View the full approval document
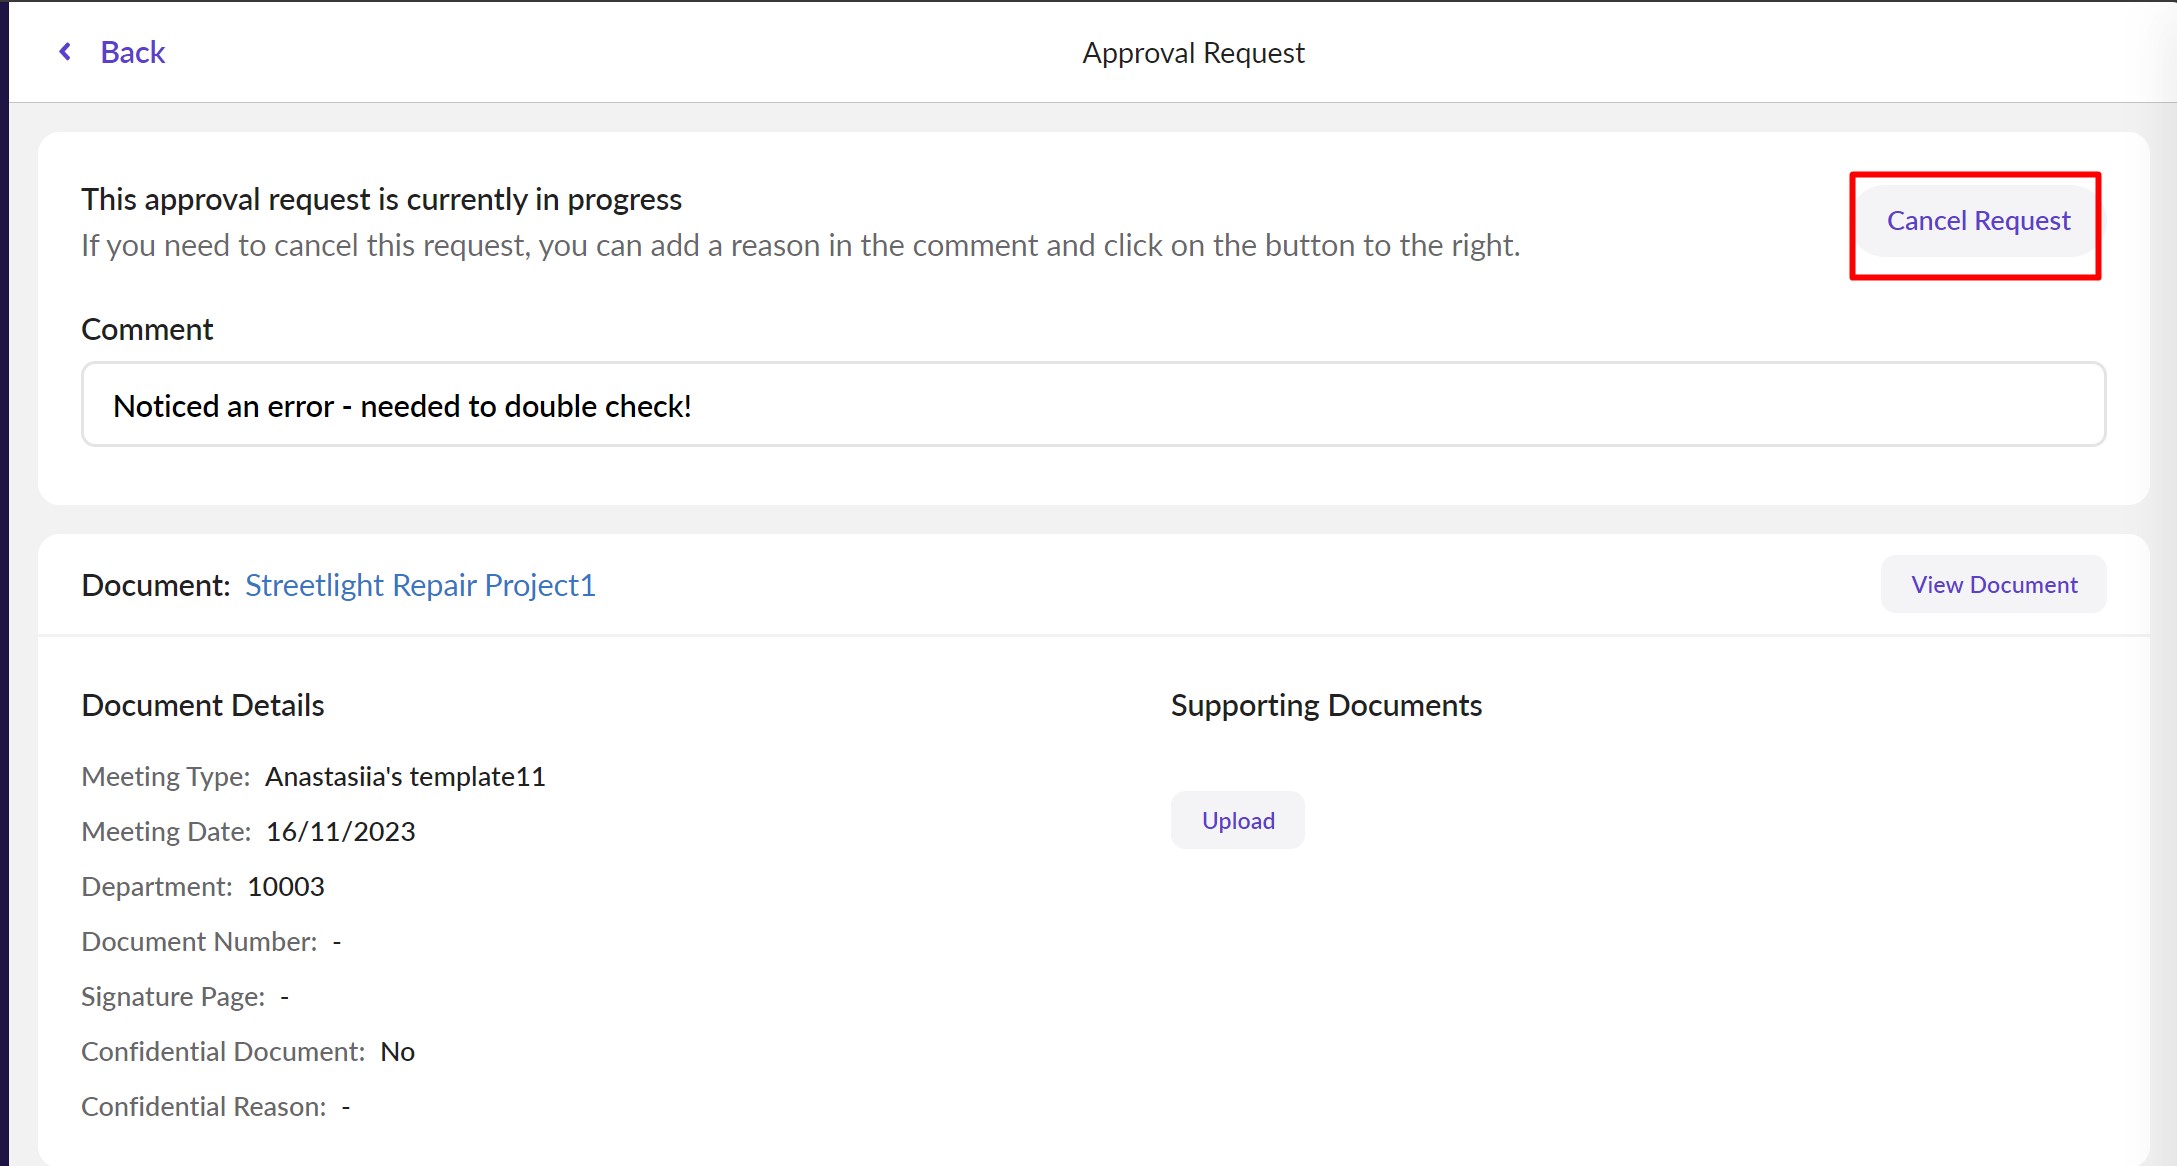 click(1992, 584)
